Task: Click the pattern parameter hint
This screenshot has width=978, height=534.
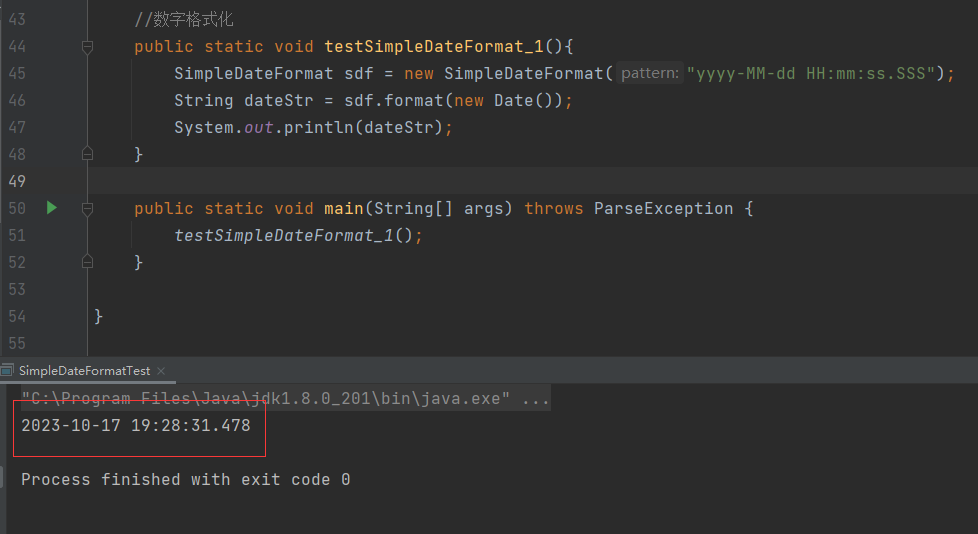Action: pos(650,73)
